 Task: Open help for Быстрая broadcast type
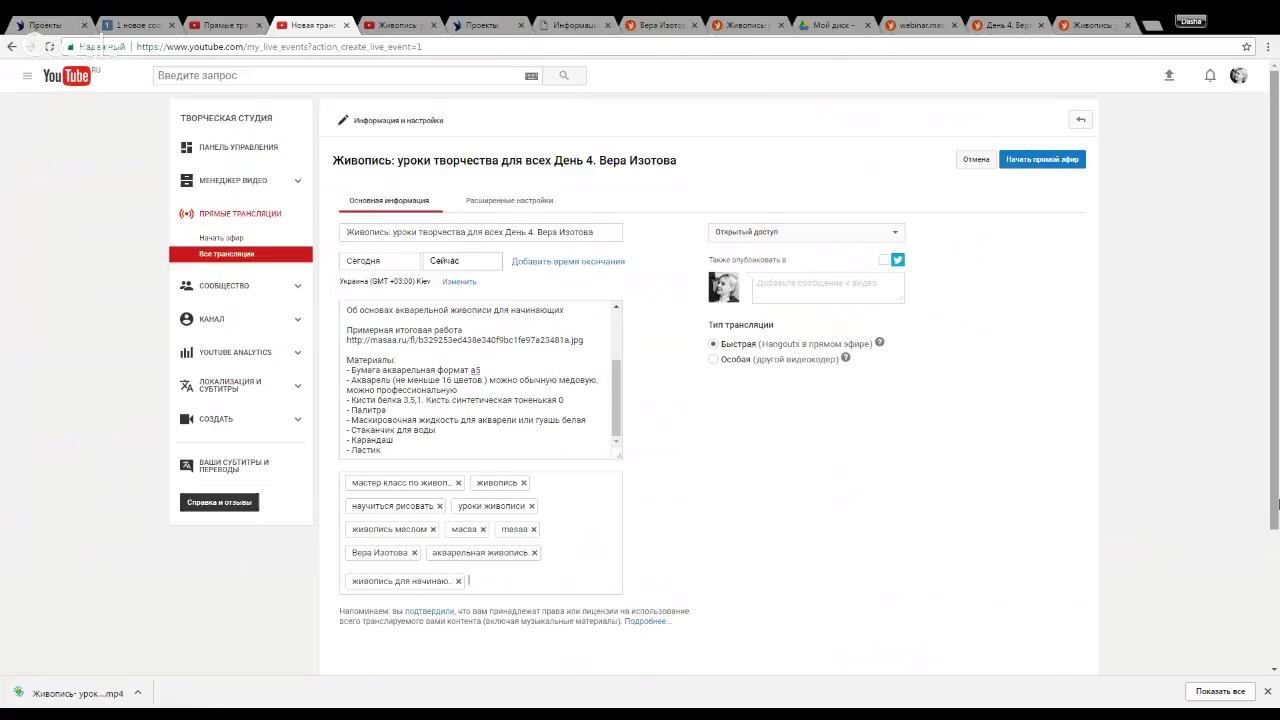[x=880, y=342]
